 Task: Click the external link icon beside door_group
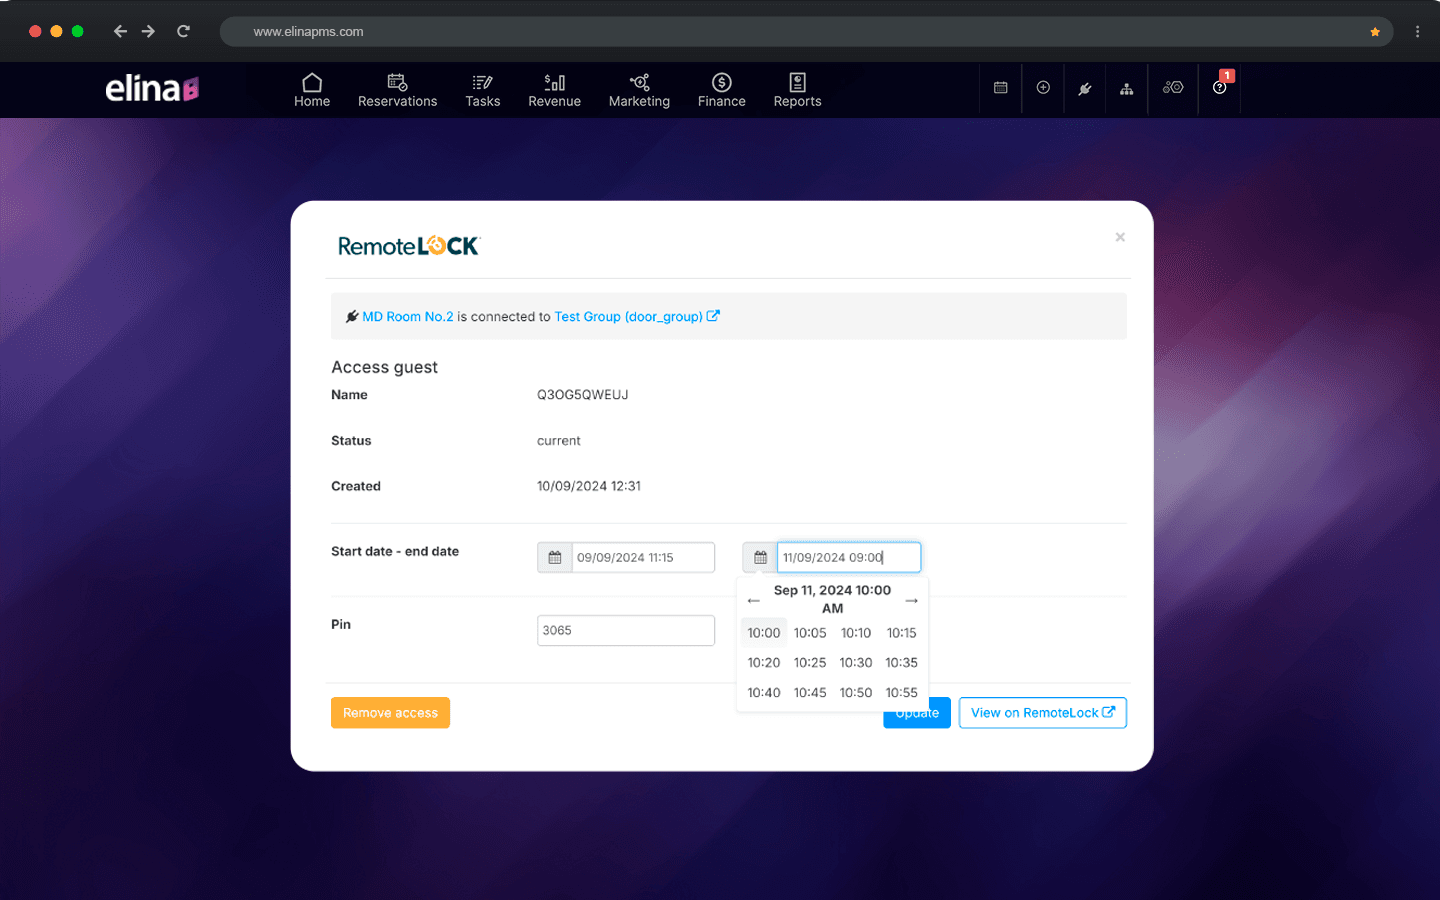click(713, 316)
